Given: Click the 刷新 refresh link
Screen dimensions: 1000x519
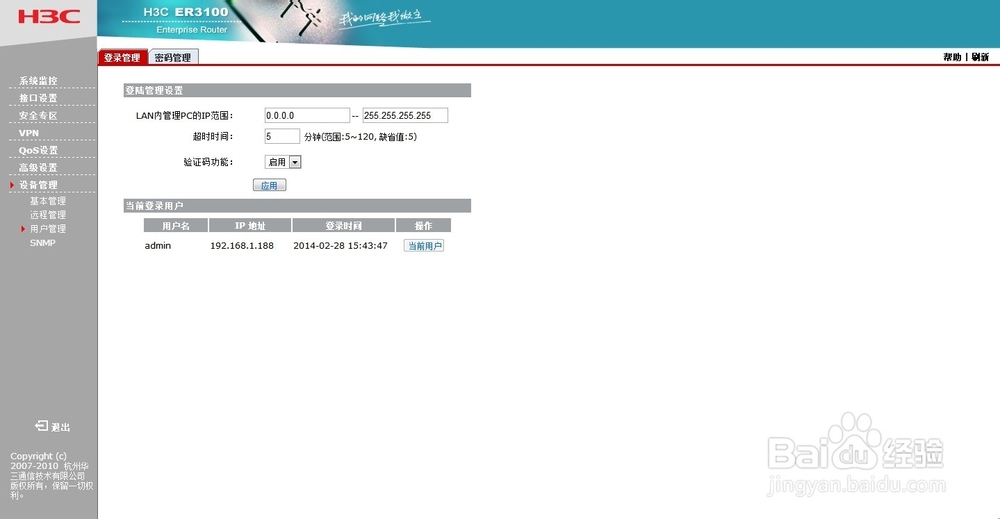Looking at the screenshot, I should tap(980, 57).
